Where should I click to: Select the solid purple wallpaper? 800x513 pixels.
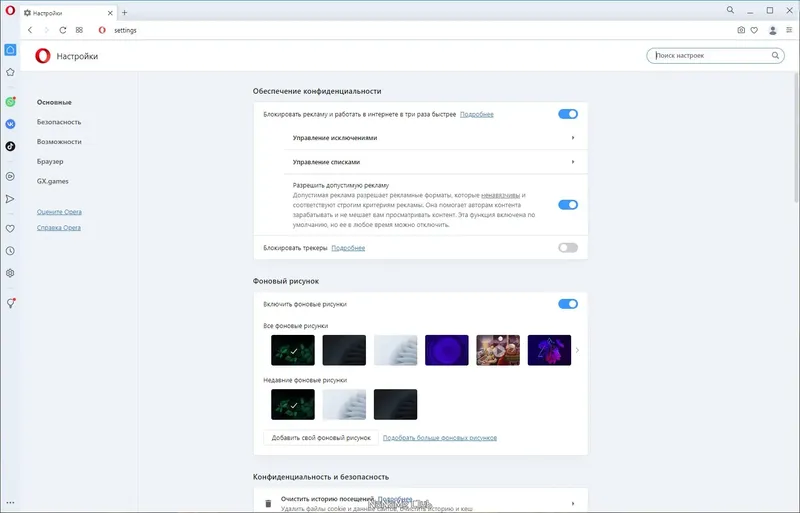pyautogui.click(x=446, y=350)
